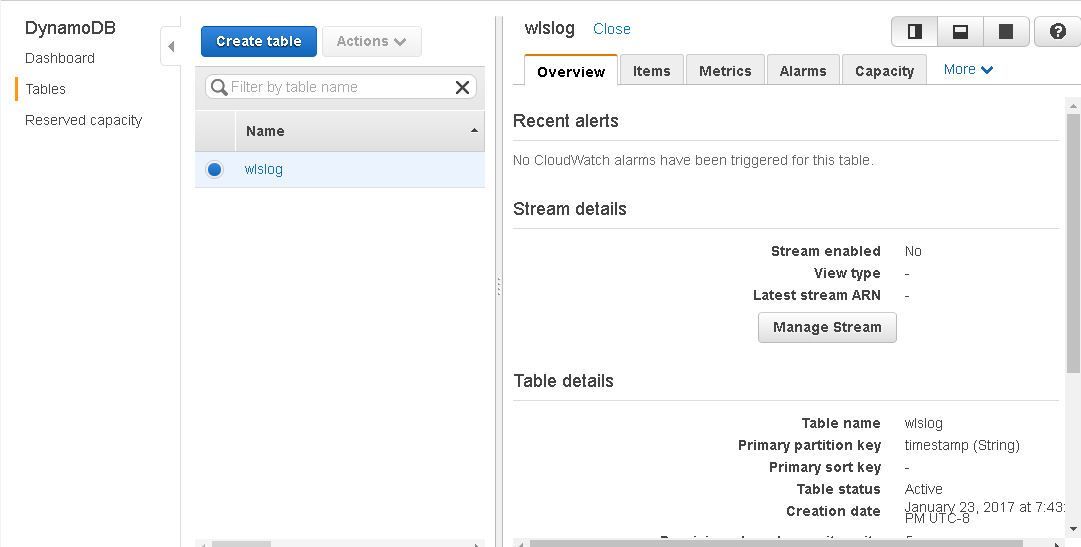The height and width of the screenshot is (547, 1081).
Task: Switch to the Metrics tab
Action: [725, 70]
